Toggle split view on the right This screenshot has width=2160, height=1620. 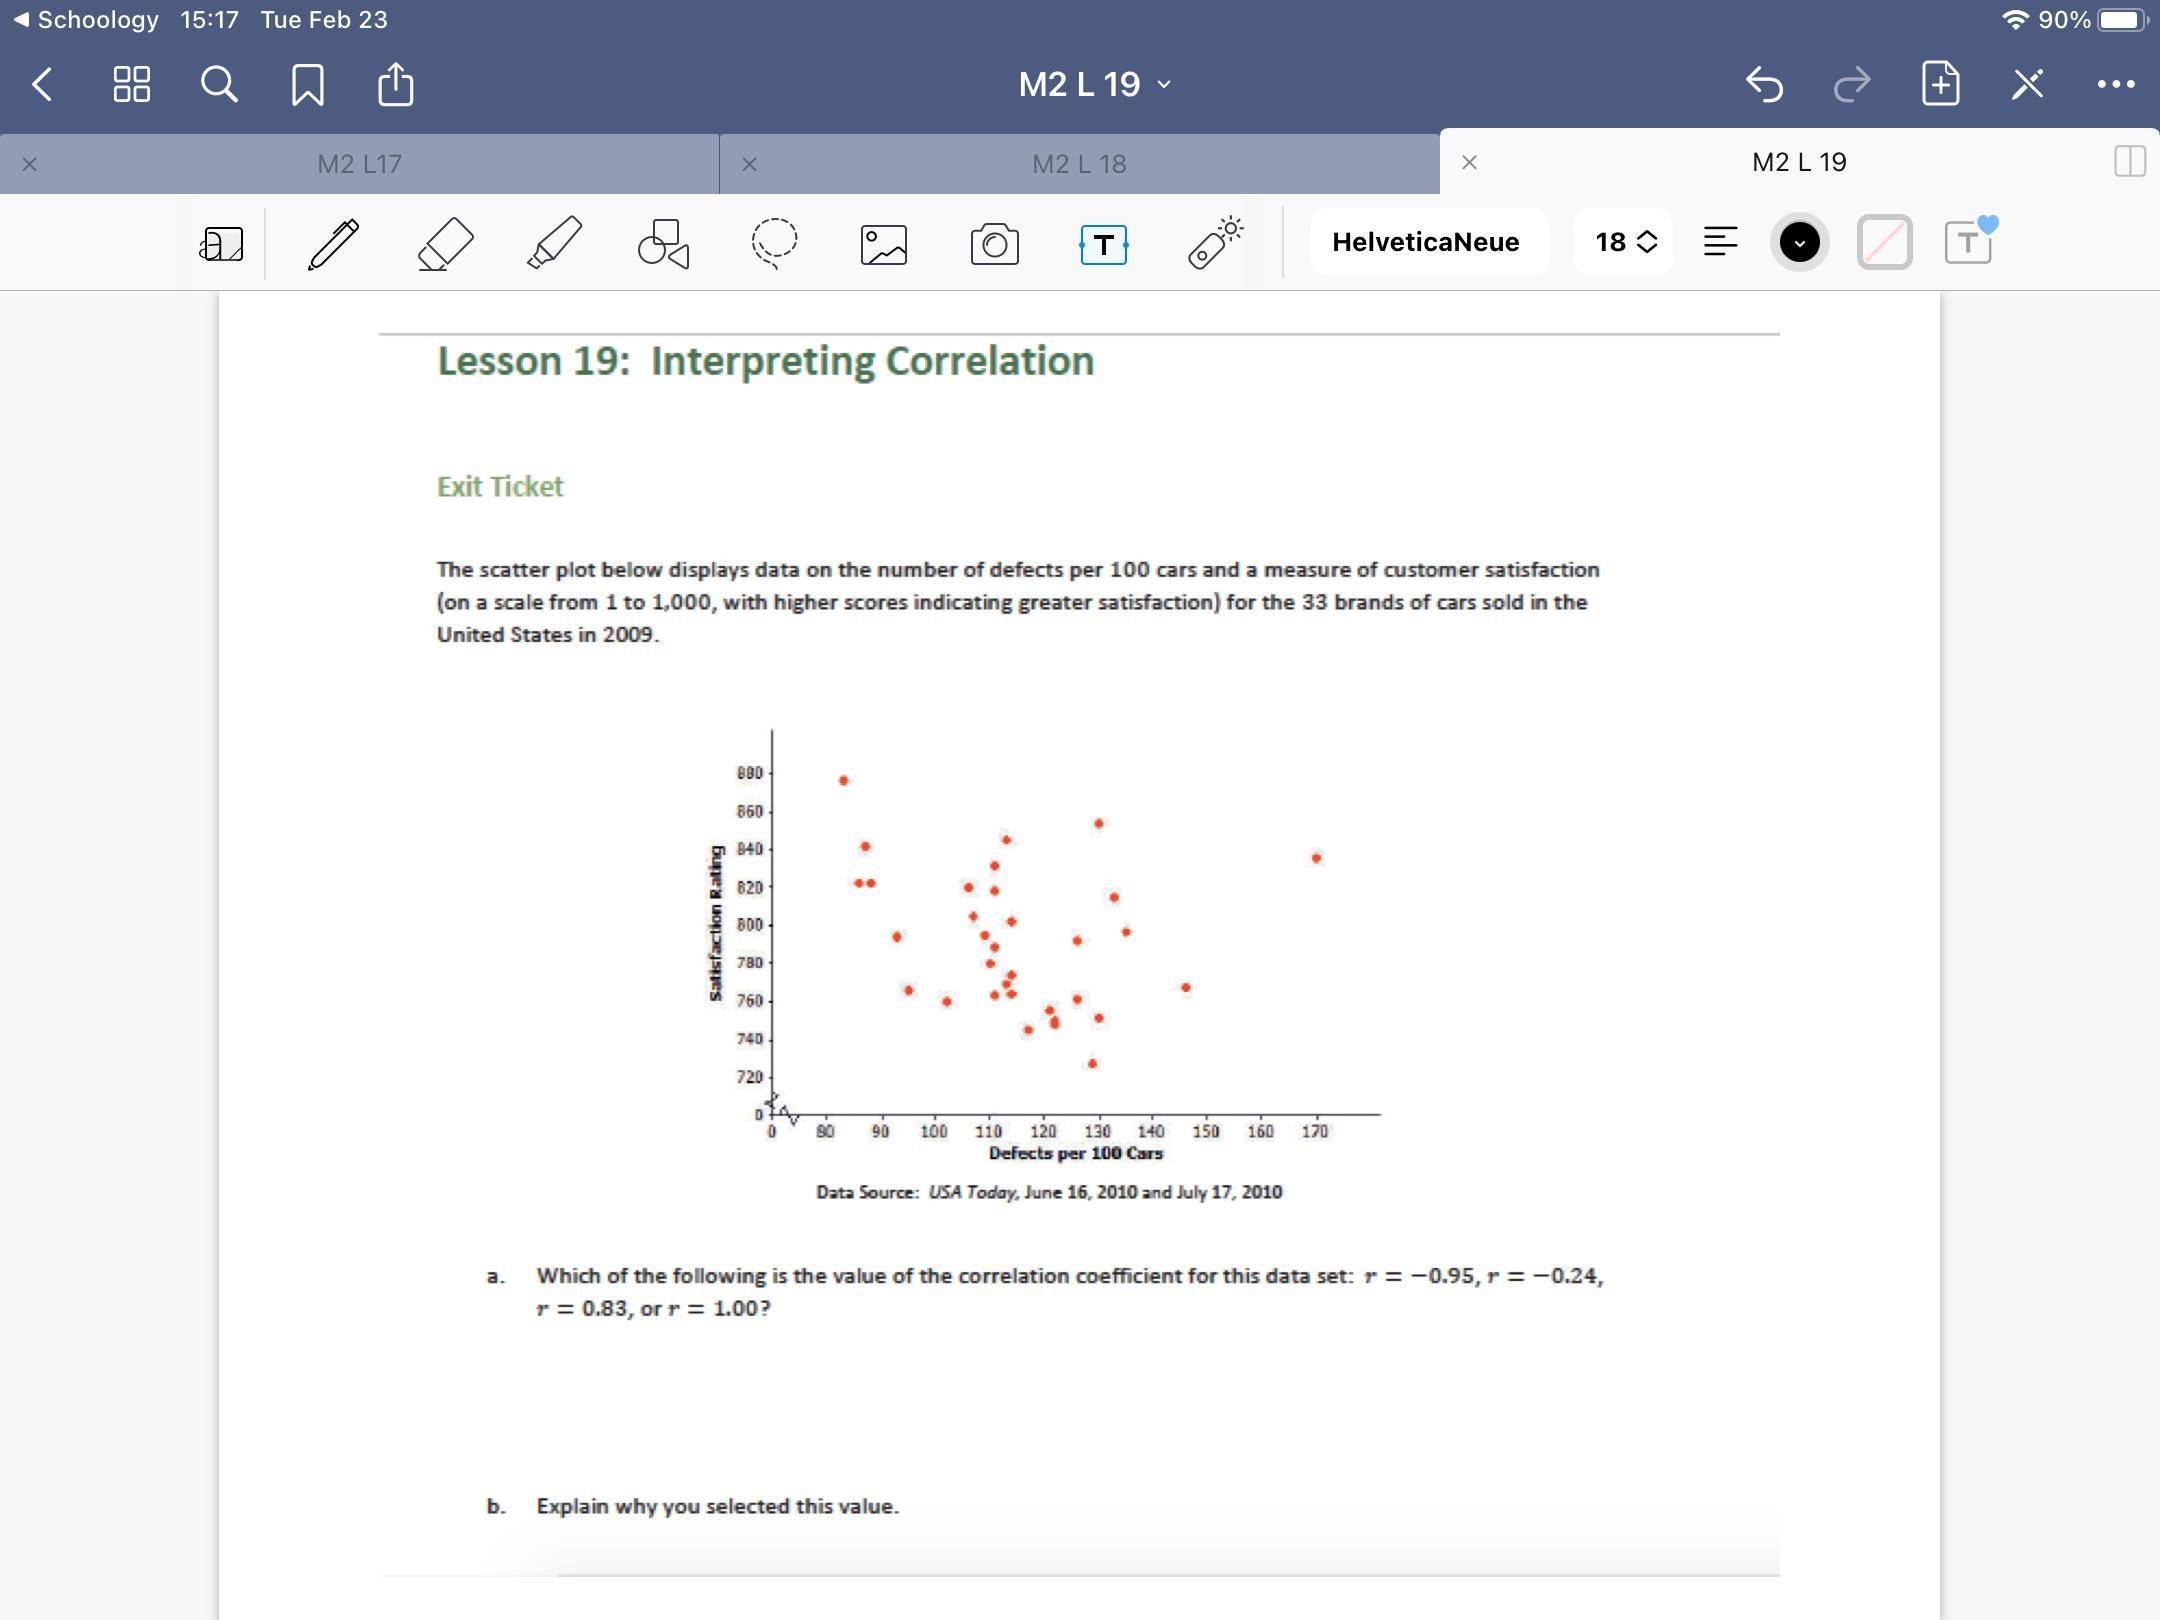[x=2129, y=161]
